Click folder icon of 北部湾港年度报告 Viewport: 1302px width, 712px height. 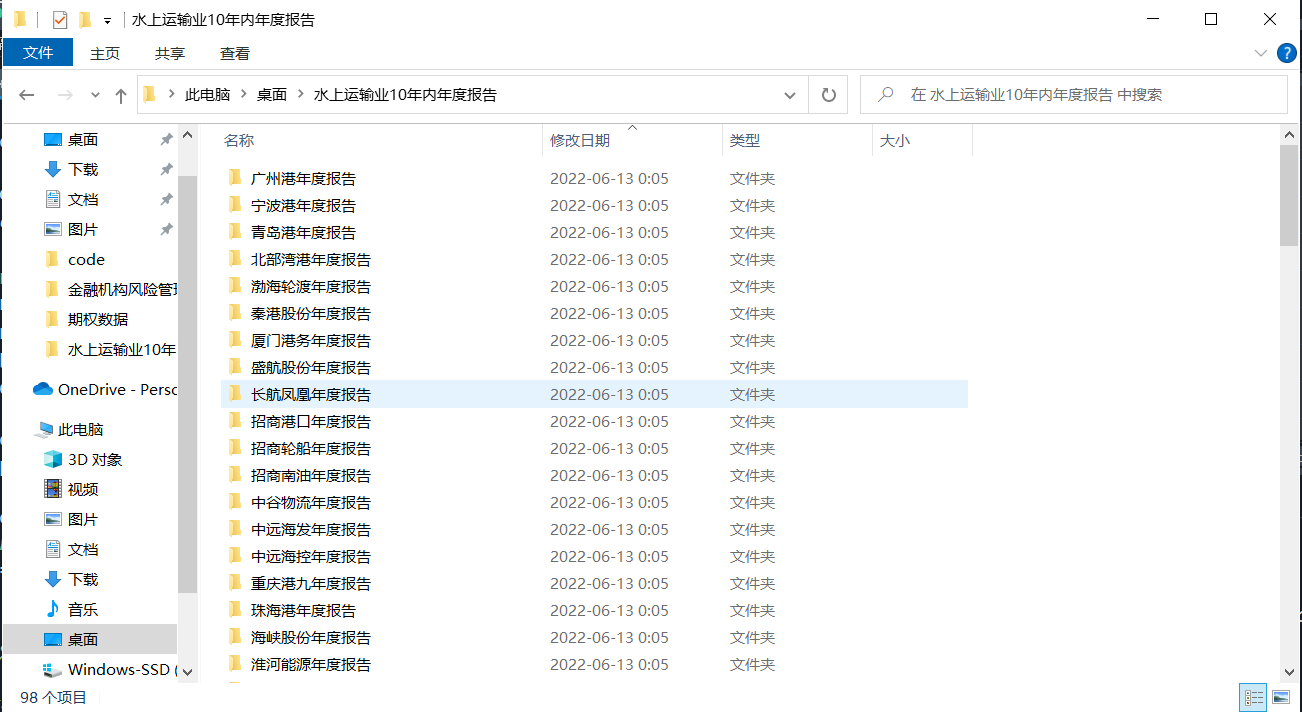235,259
